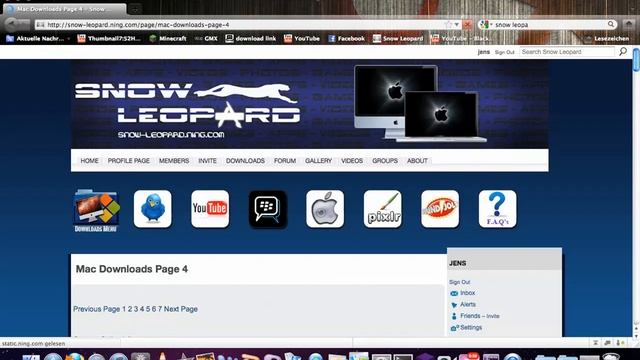The width and height of the screenshot is (640, 360).
Task: Go to Next Page link
Action: point(181,309)
